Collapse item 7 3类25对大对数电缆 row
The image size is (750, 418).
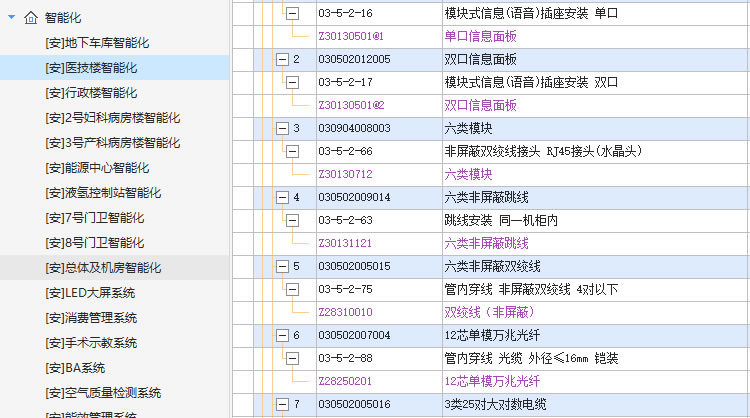click(x=282, y=404)
